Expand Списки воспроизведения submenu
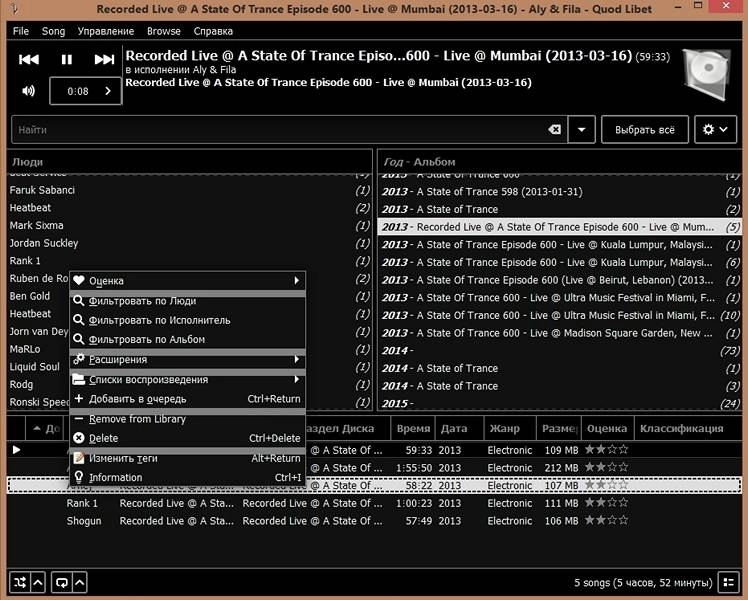This screenshot has height=600, width=748. point(187,379)
